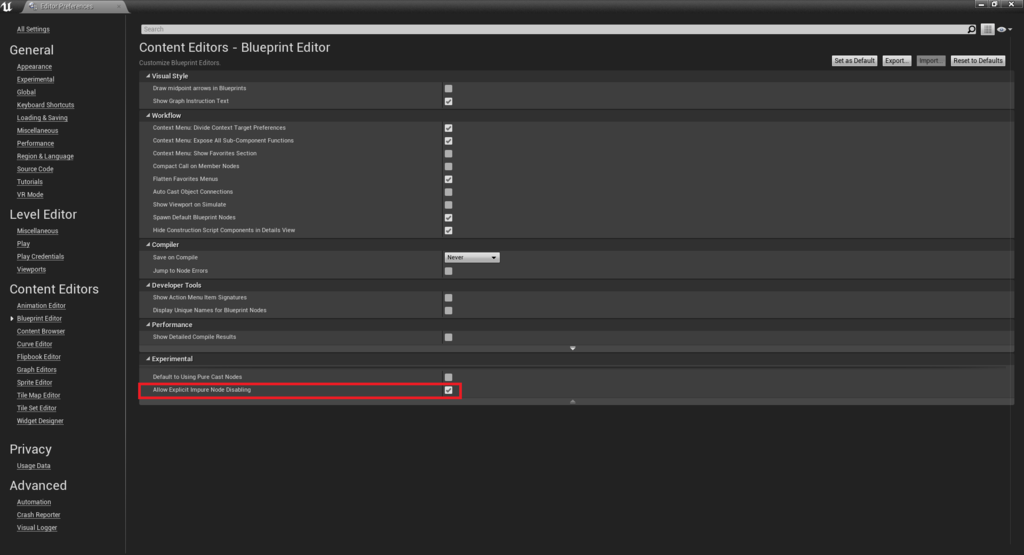Collapse the Performance section
The height and width of the screenshot is (555, 1024).
148,325
